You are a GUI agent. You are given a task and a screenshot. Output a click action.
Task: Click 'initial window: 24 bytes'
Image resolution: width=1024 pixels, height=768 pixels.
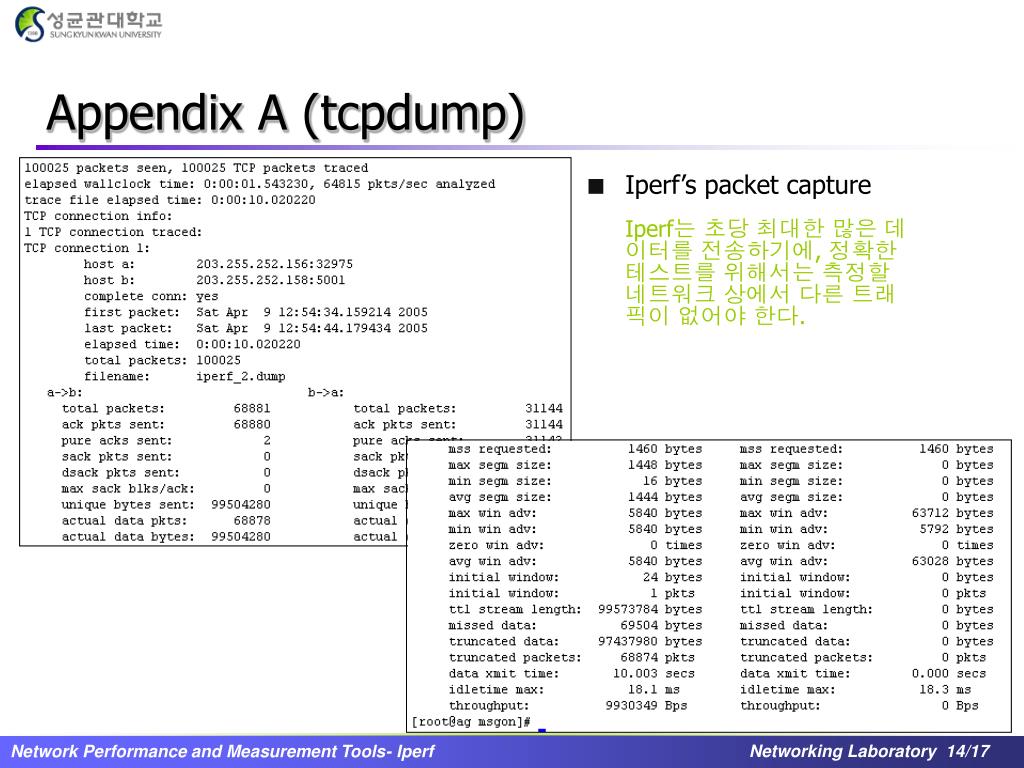[575, 577]
